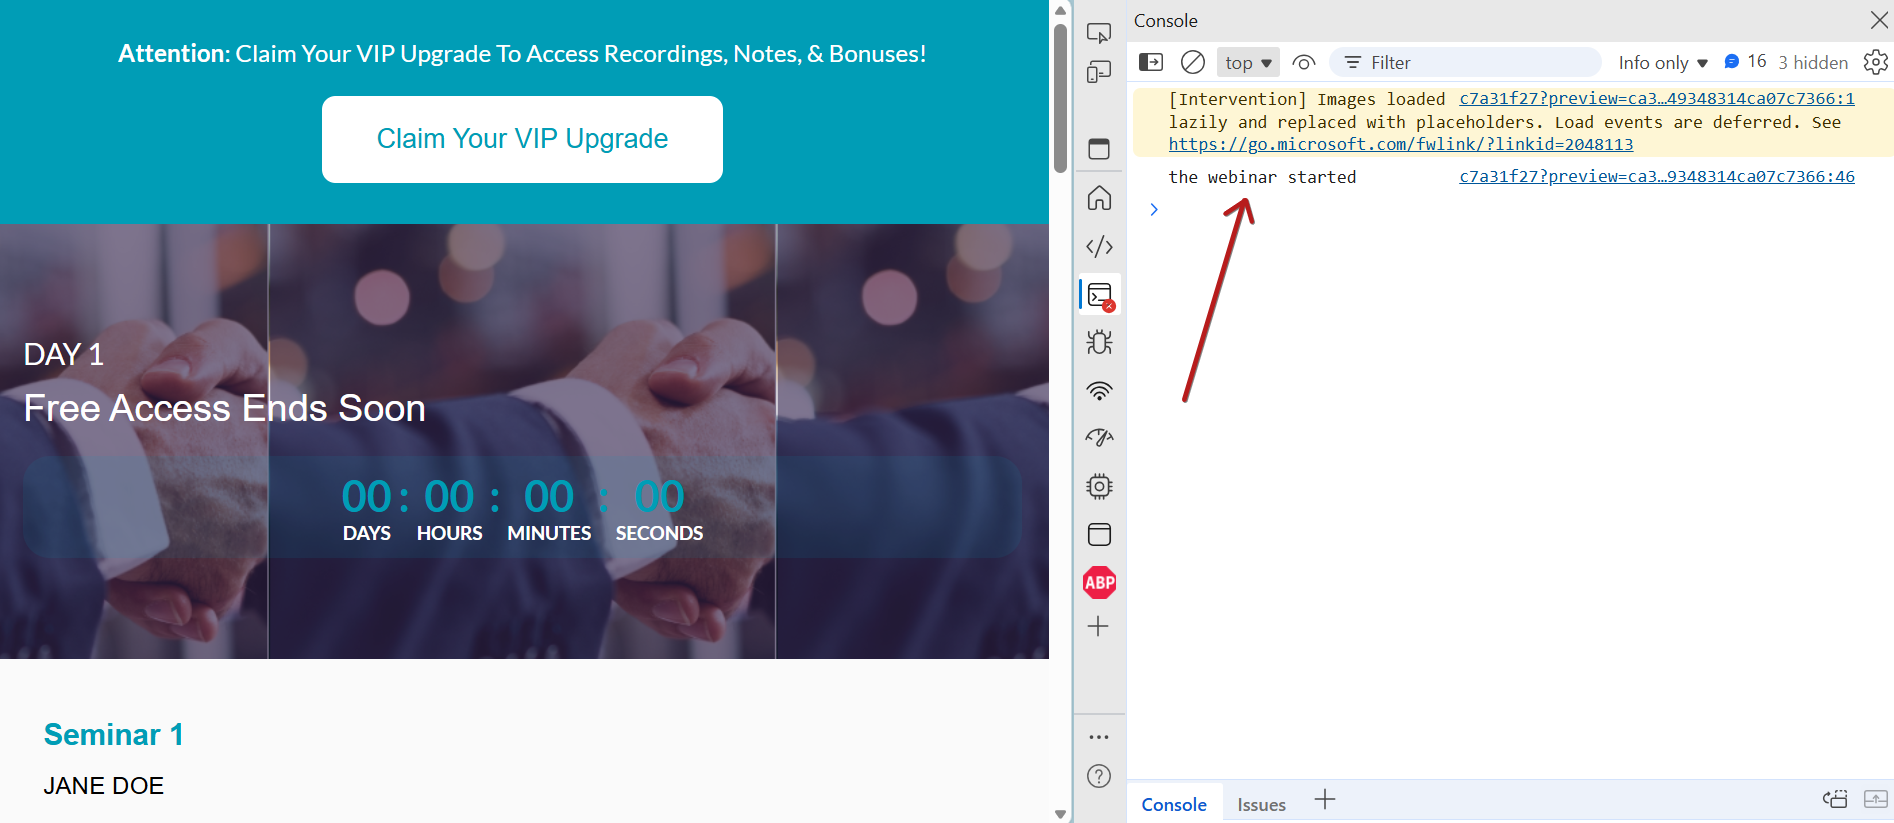1894x823 pixels.
Task: Click the MINUTES countdown label
Action: (x=549, y=533)
